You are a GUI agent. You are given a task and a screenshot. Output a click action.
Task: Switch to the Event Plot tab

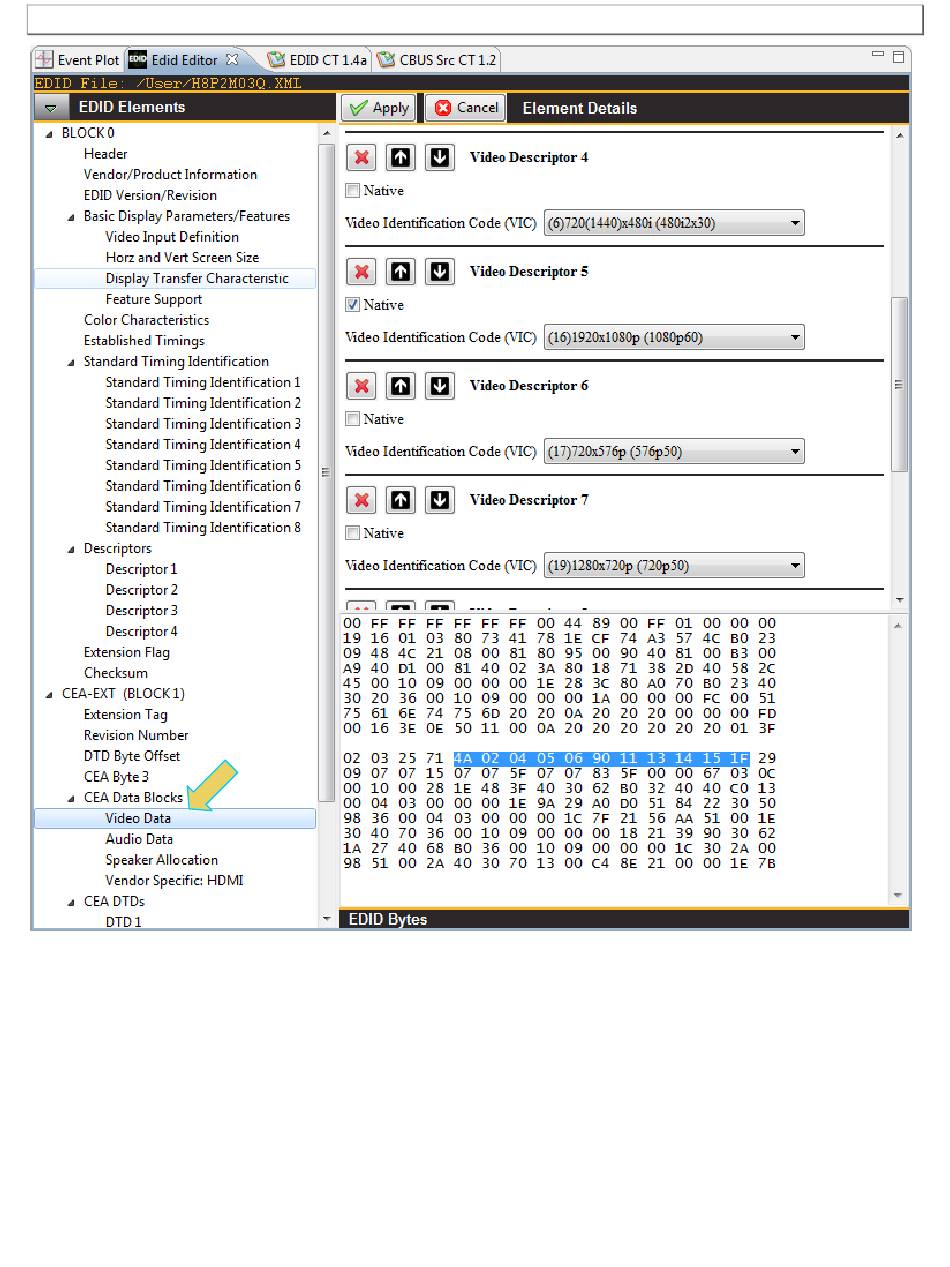[x=78, y=60]
